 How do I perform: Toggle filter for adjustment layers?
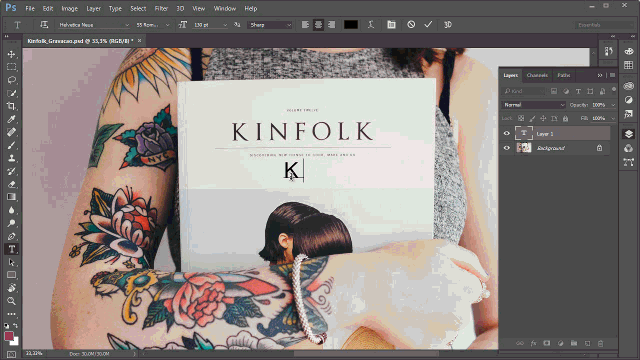[x=566, y=91]
